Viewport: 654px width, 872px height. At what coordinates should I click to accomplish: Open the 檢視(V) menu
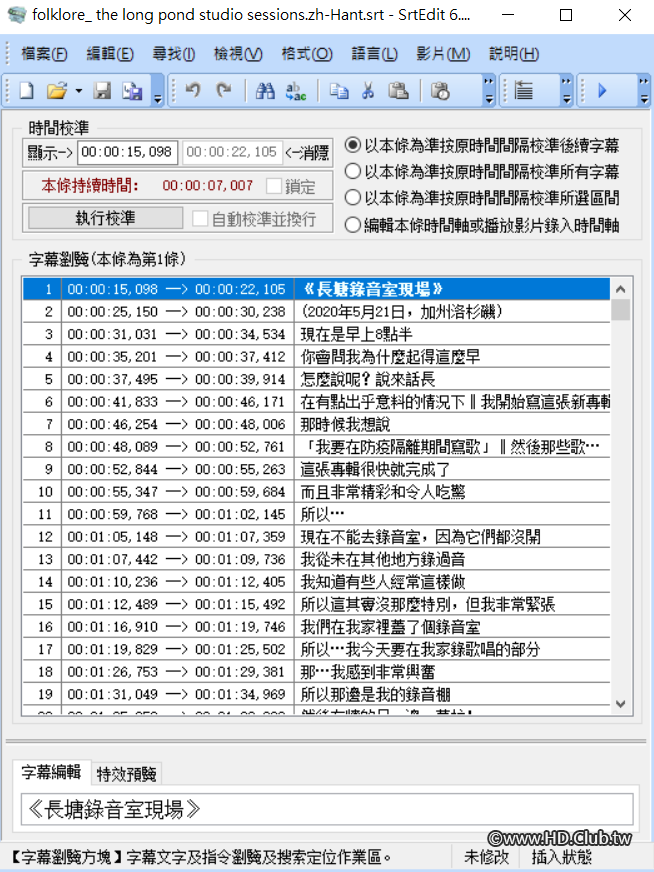(238, 54)
